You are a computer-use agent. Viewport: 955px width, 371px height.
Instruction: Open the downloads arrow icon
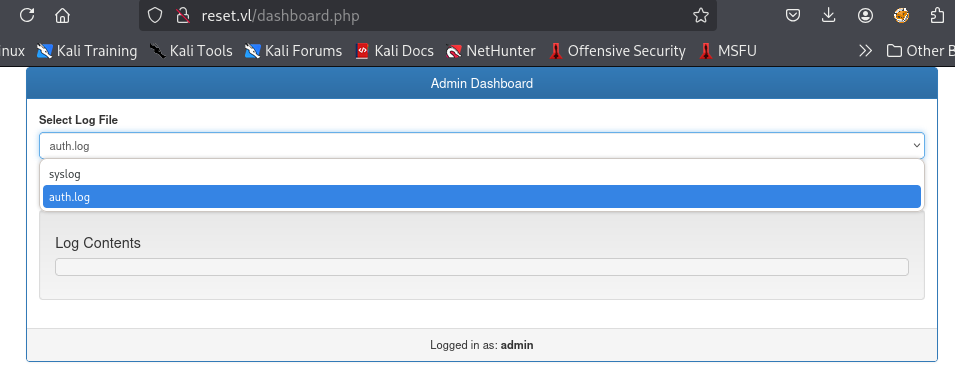[828, 15]
